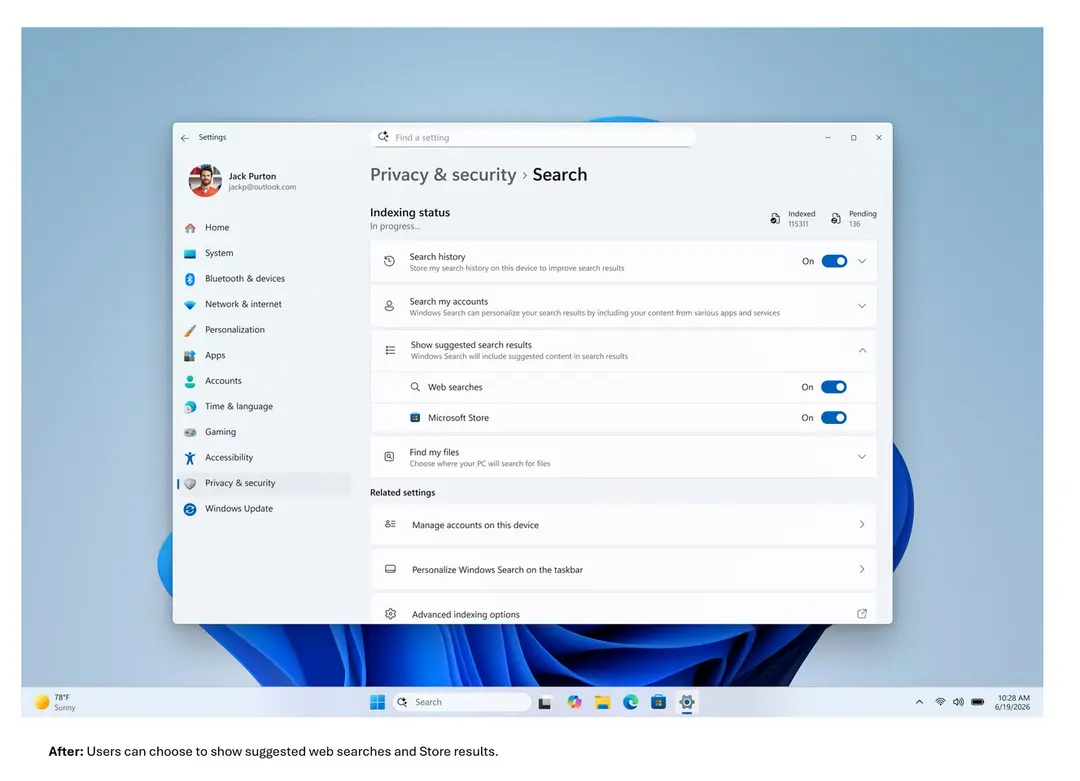
Task: Disable the Web searches toggle
Action: tap(833, 387)
